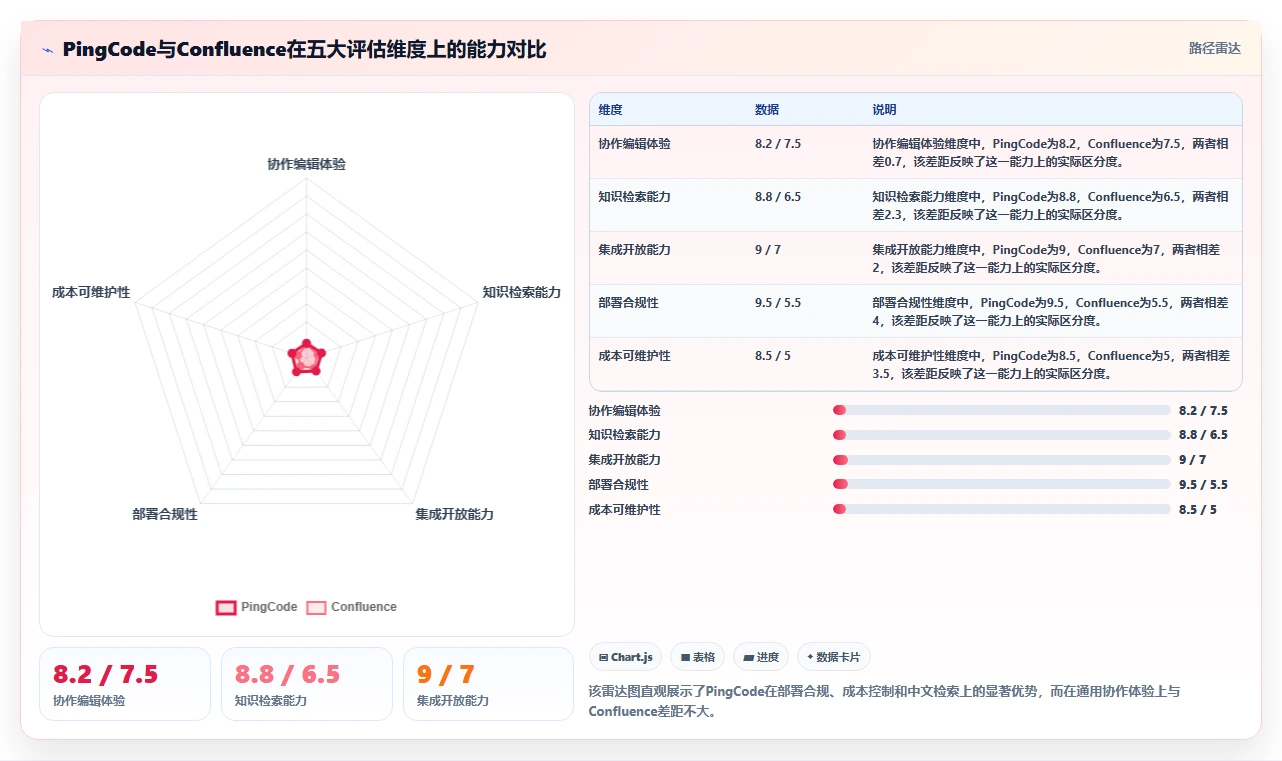Click the radar axis label 知识检索能力
This screenshot has width=1282, height=761.
click(x=521, y=293)
